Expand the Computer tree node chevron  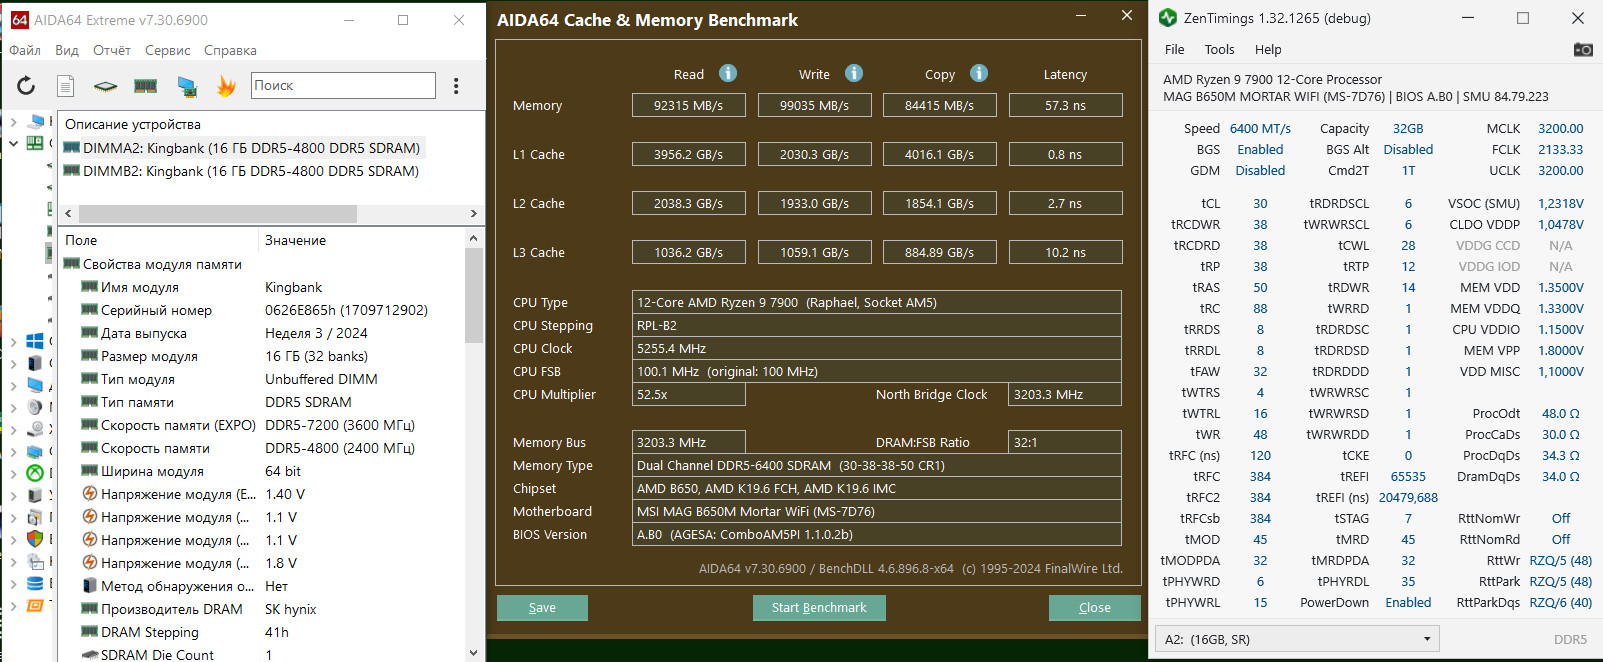[x=13, y=122]
